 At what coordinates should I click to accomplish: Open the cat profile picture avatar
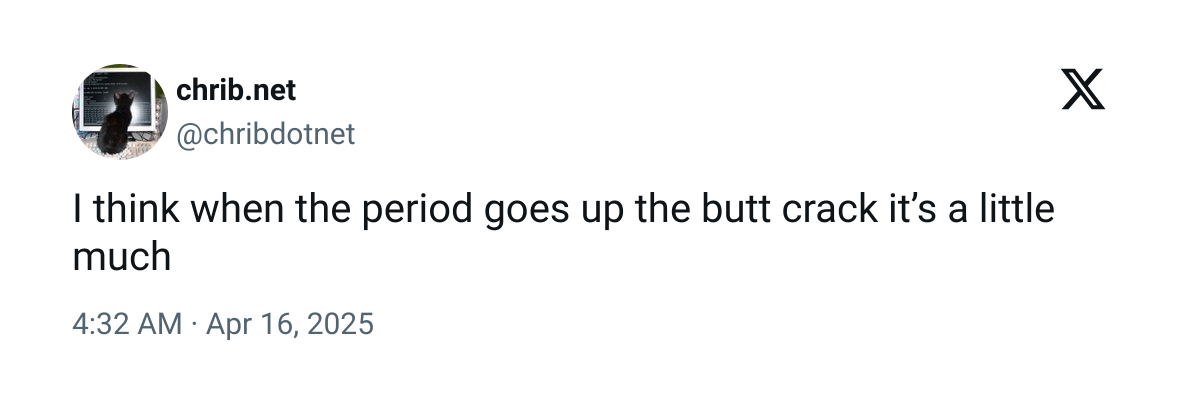[x=119, y=111]
